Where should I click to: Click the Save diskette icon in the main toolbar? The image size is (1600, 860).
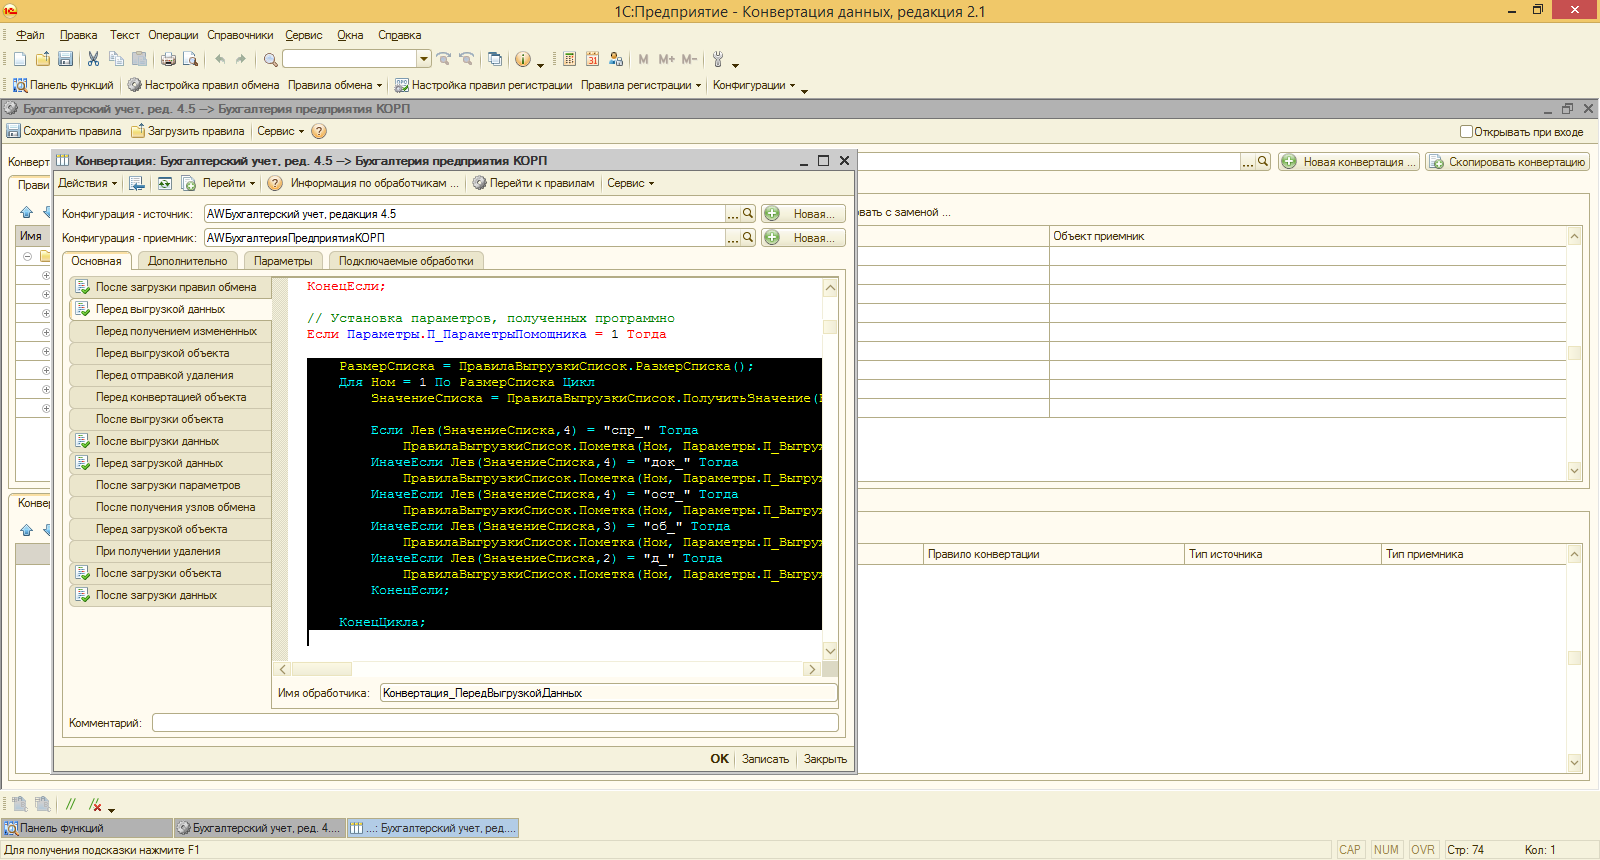tap(65, 59)
